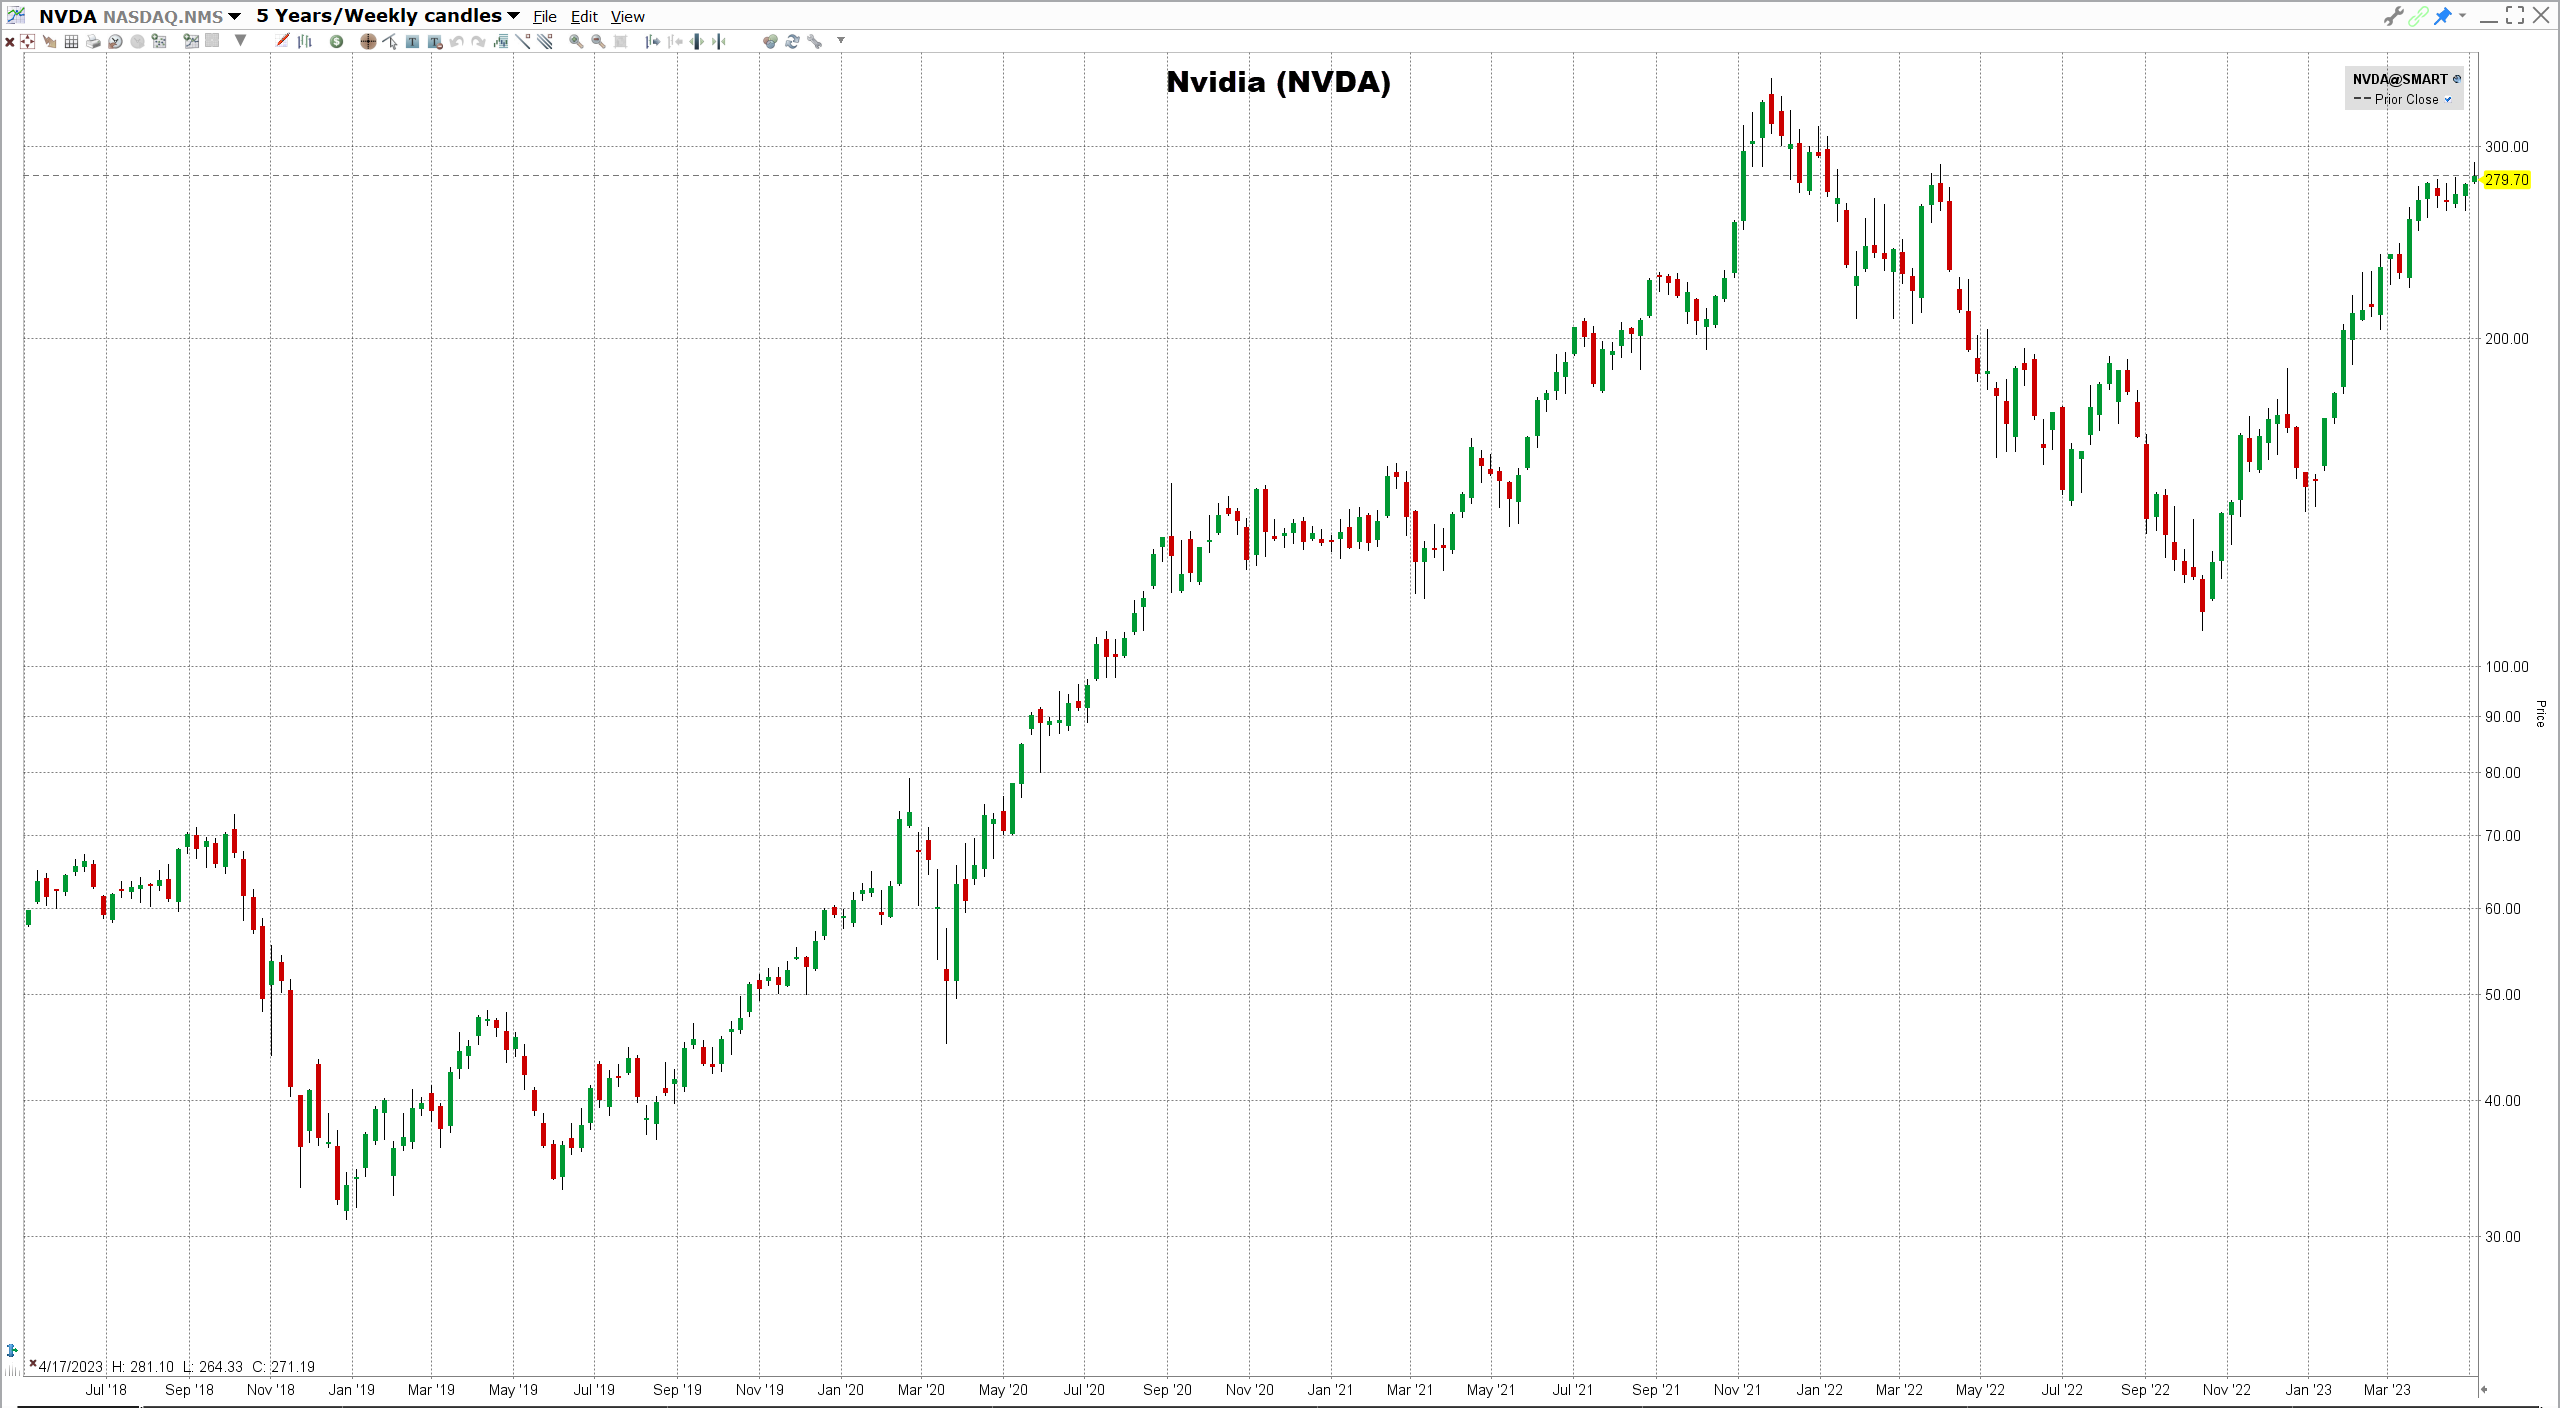Click the refresh arrows toolbar icon

[792, 41]
